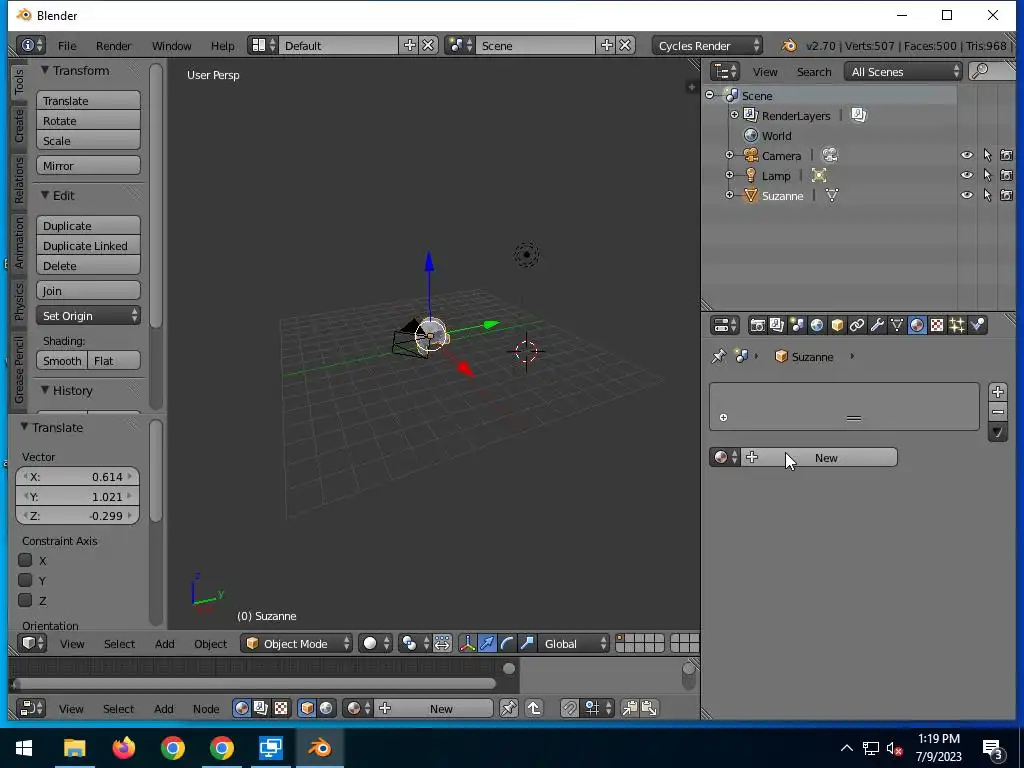Open the Object Data tab (triangle mesh icon)

point(897,325)
